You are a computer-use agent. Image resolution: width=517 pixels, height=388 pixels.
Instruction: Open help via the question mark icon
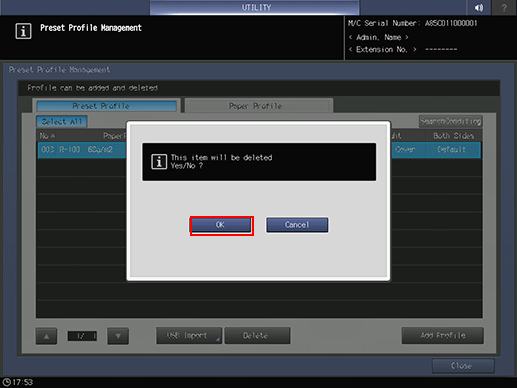pyautogui.click(x=504, y=7)
